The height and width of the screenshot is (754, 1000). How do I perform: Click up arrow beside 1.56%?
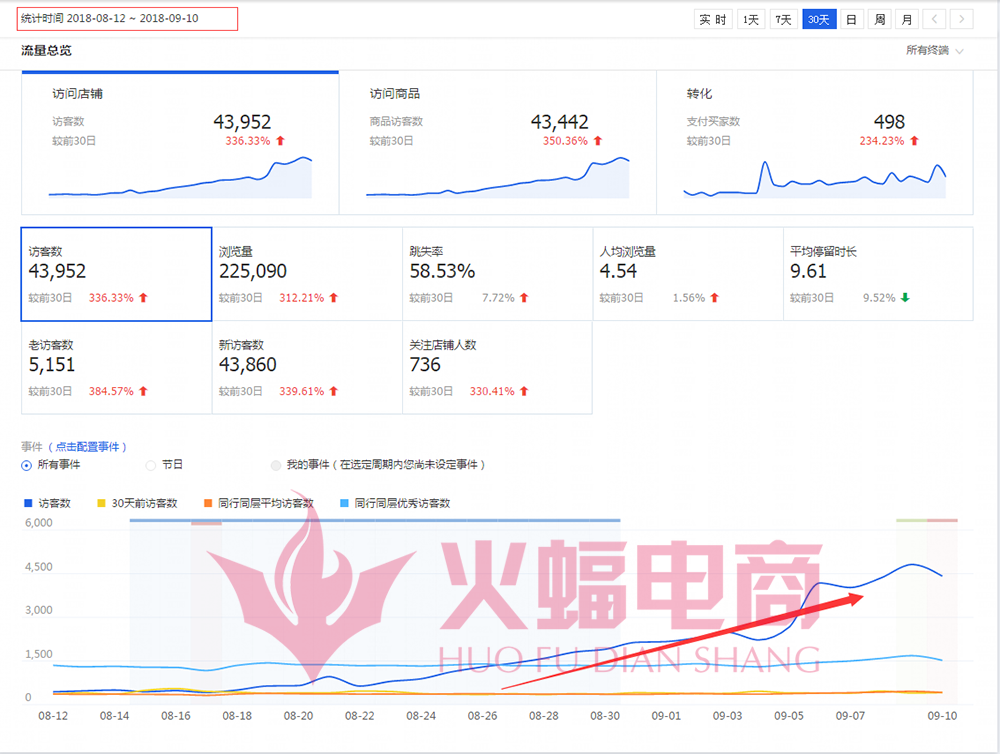(x=714, y=298)
